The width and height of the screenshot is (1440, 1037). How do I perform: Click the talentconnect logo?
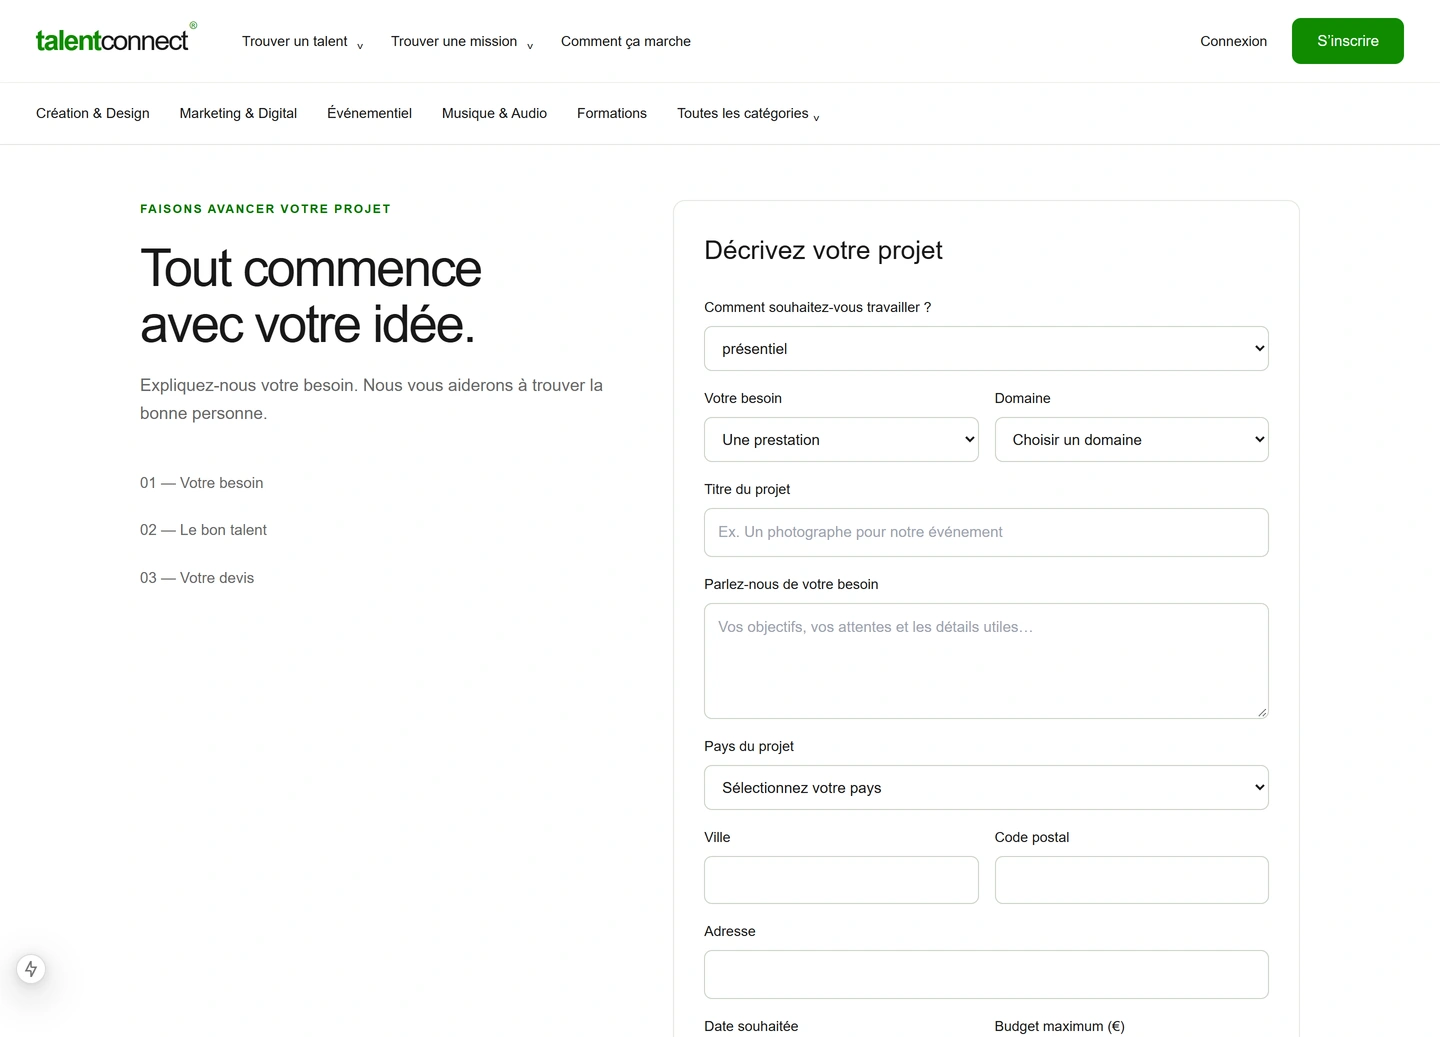pyautogui.click(x=116, y=40)
